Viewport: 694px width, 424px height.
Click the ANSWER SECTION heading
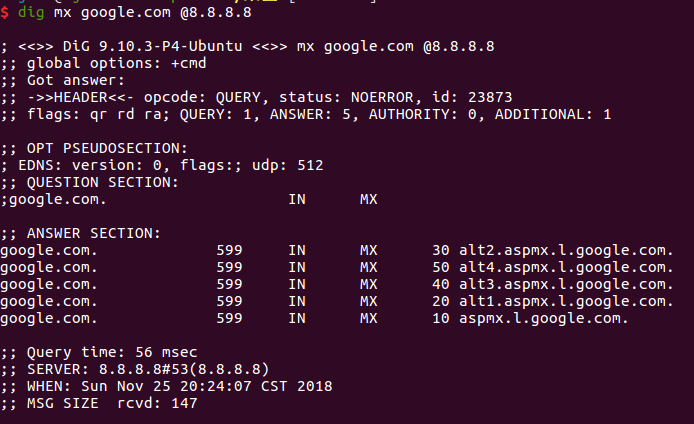point(93,233)
